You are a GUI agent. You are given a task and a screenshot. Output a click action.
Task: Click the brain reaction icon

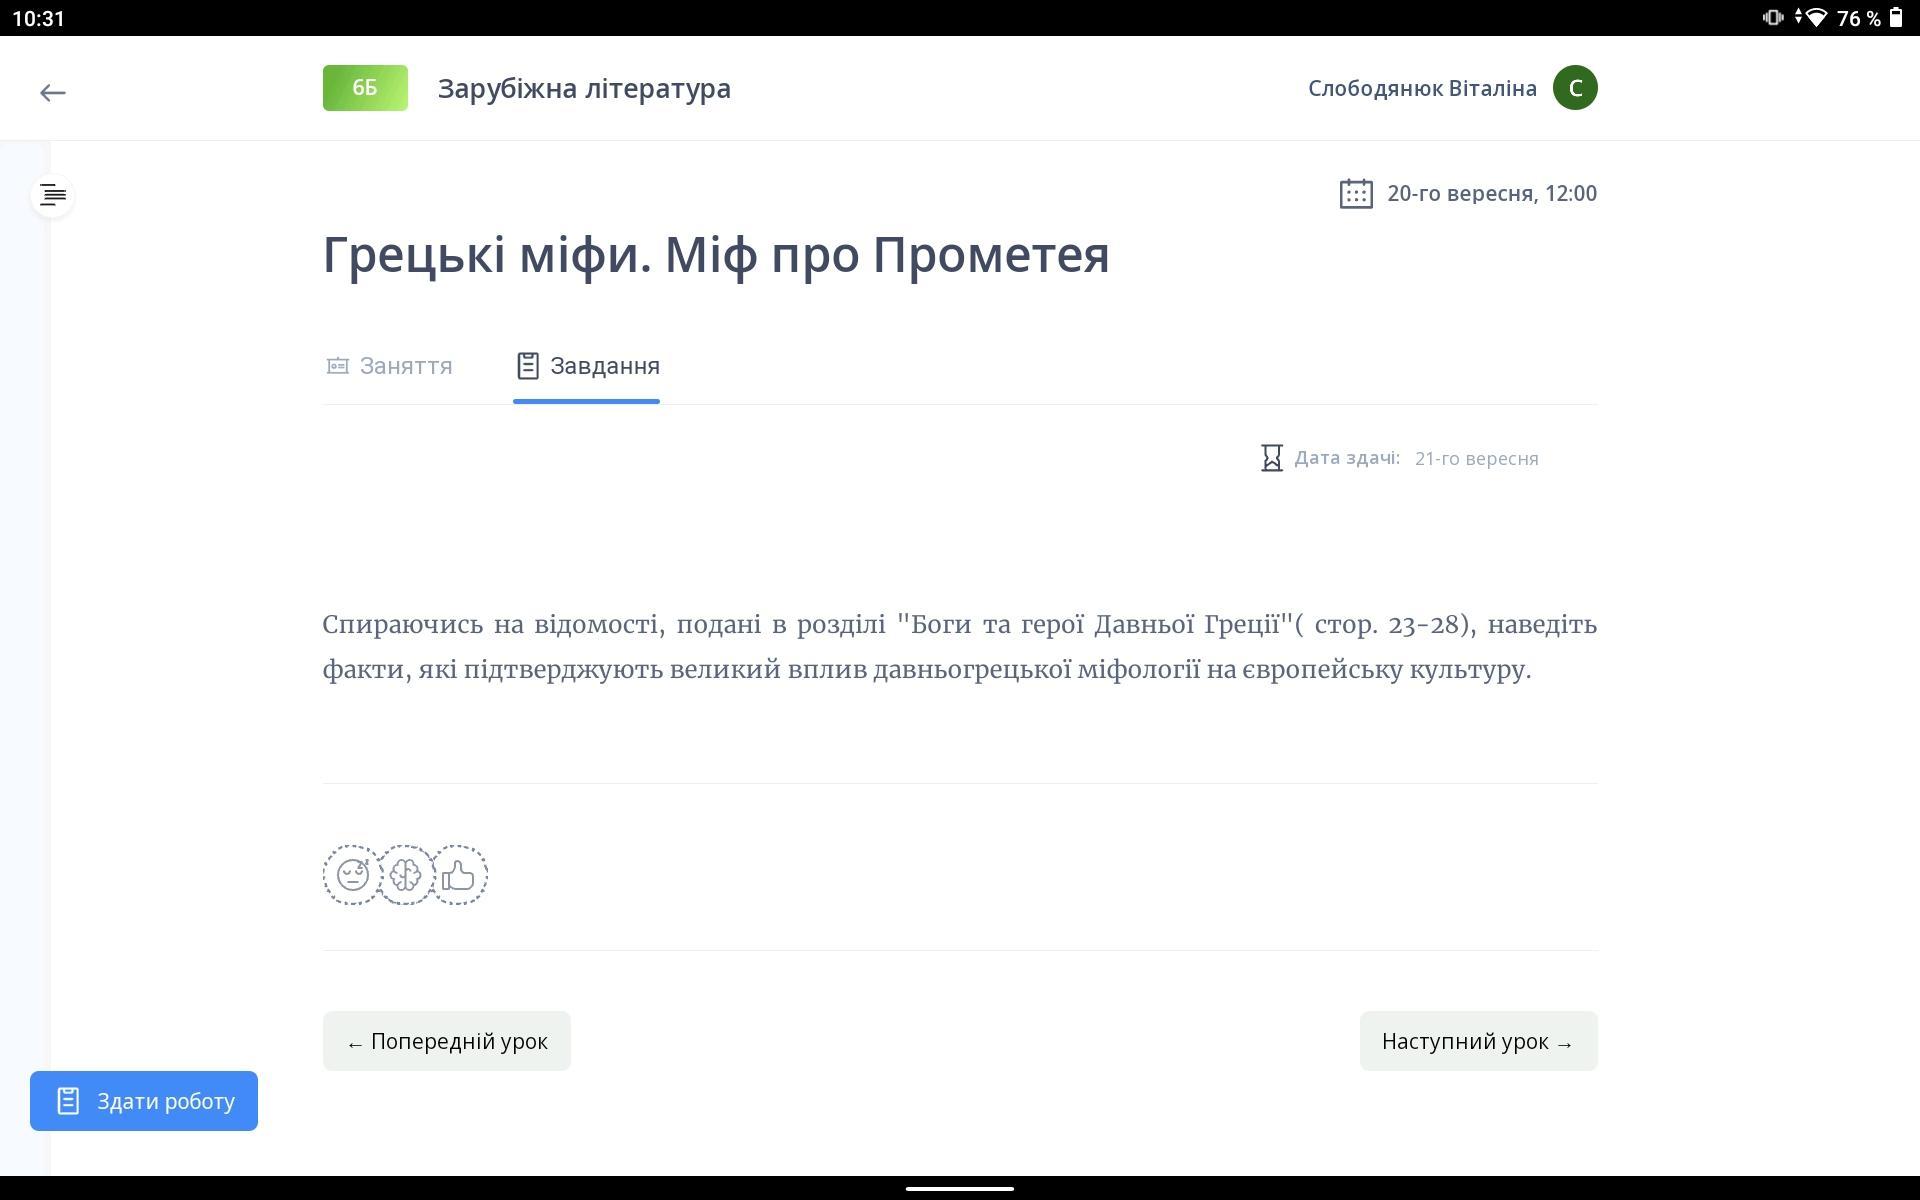405,875
